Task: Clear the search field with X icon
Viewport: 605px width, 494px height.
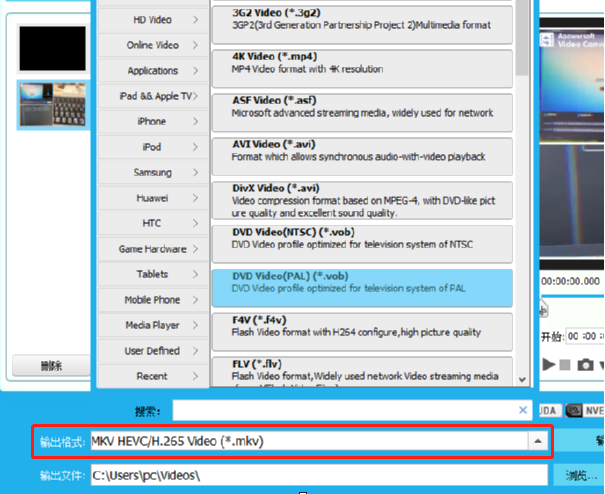Action: coord(523,410)
